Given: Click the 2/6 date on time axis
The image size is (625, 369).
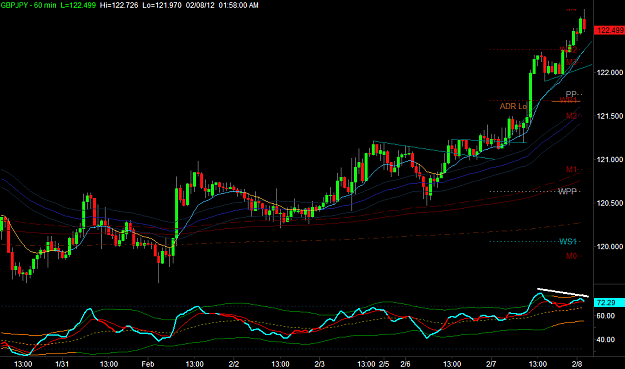Looking at the screenshot, I should point(405,364).
